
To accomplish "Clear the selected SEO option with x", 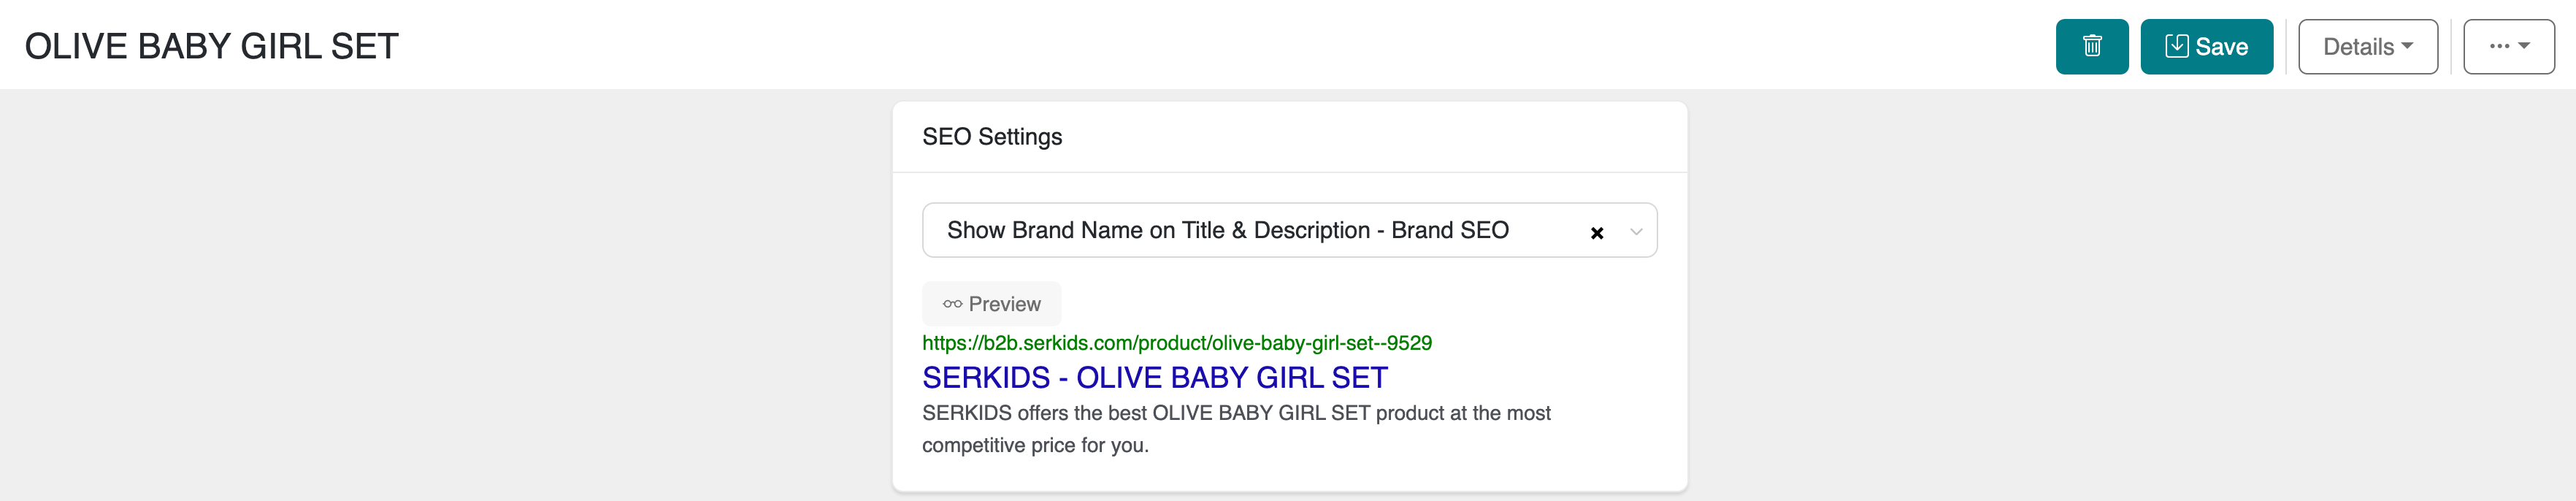I will pos(1596,233).
